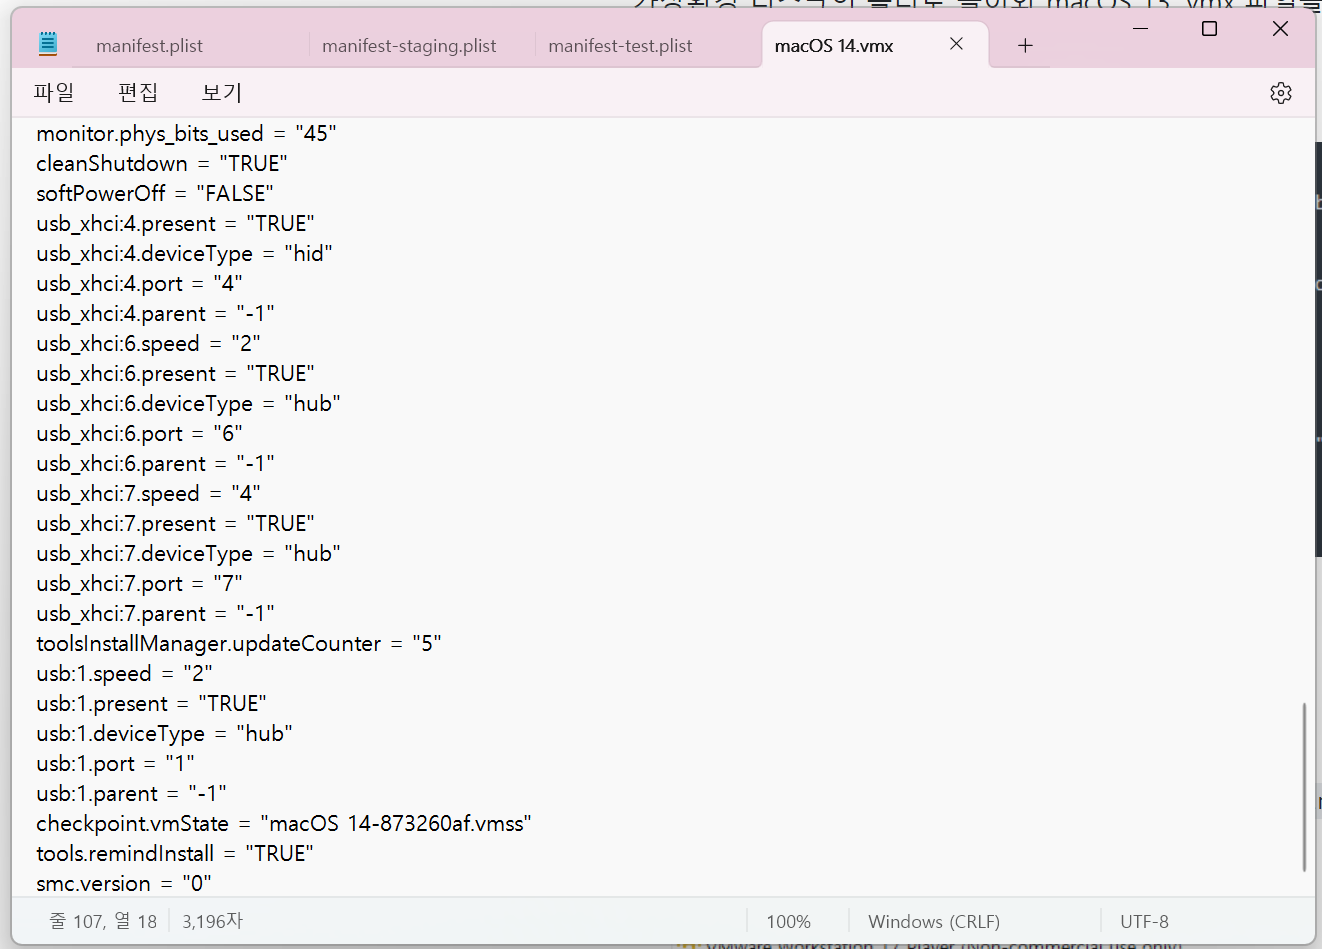Click the usb_xhci:6.speed line

[148, 344]
